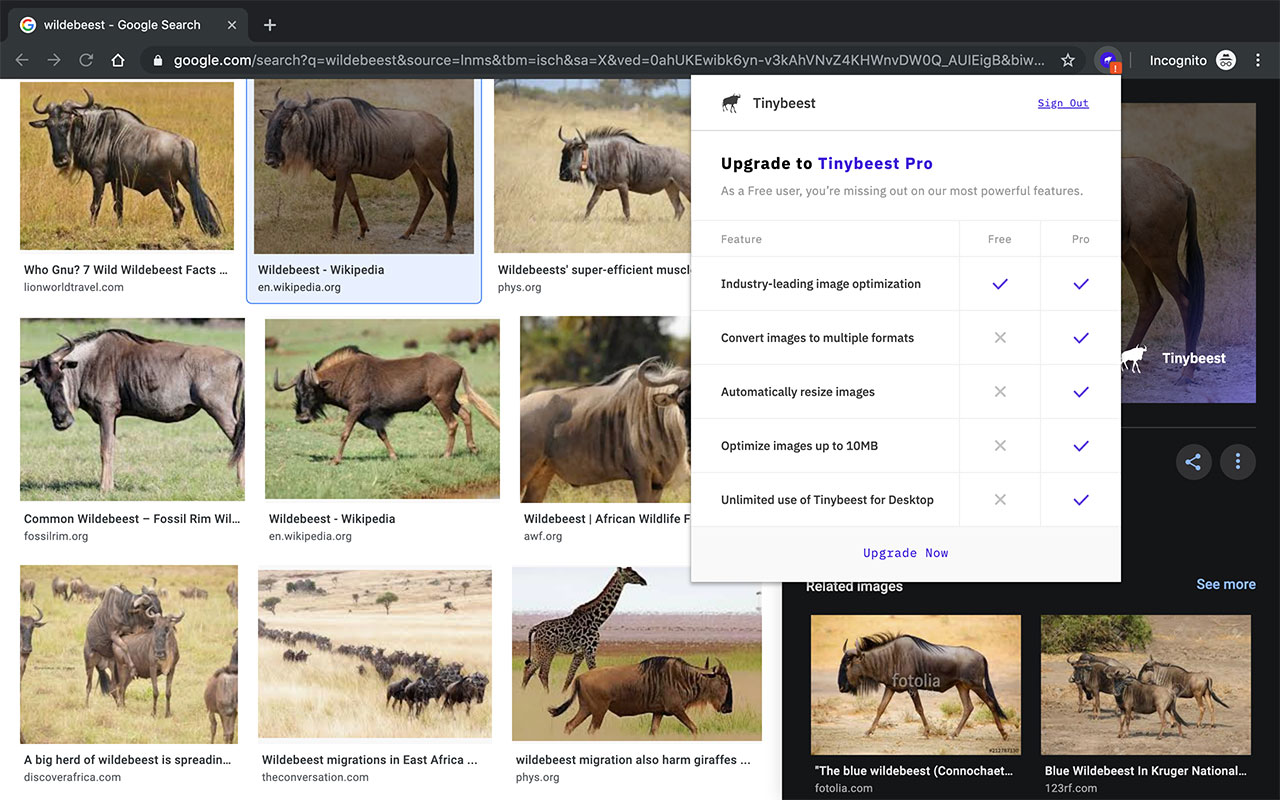
Task: Click 'Related images' heading
Action: coord(854,587)
